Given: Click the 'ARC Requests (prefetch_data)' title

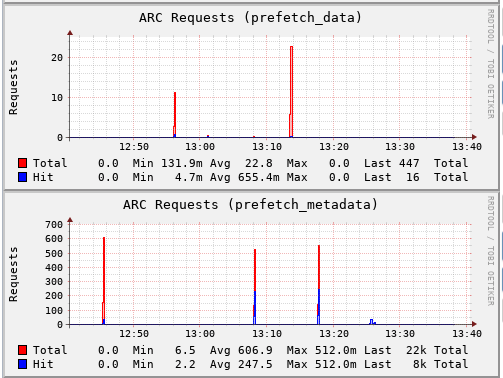Looking at the screenshot, I should point(250,18).
